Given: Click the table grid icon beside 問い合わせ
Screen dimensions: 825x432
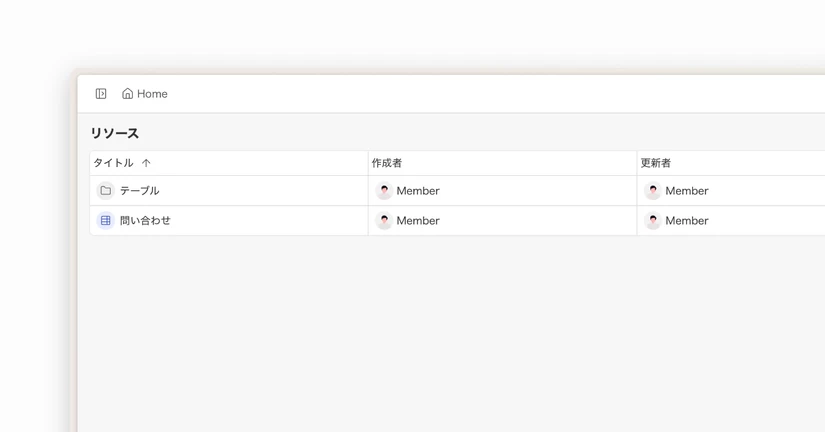Looking at the screenshot, I should click(x=106, y=220).
